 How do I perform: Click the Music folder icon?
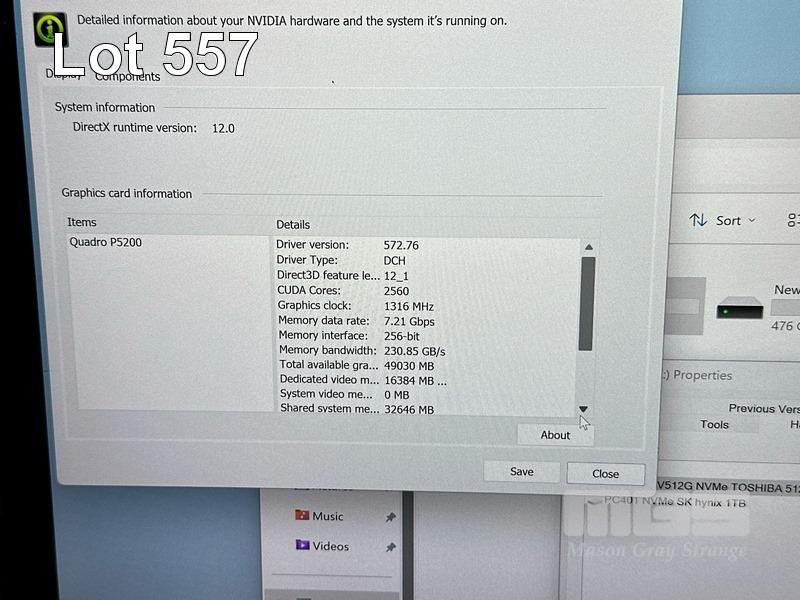coord(302,516)
